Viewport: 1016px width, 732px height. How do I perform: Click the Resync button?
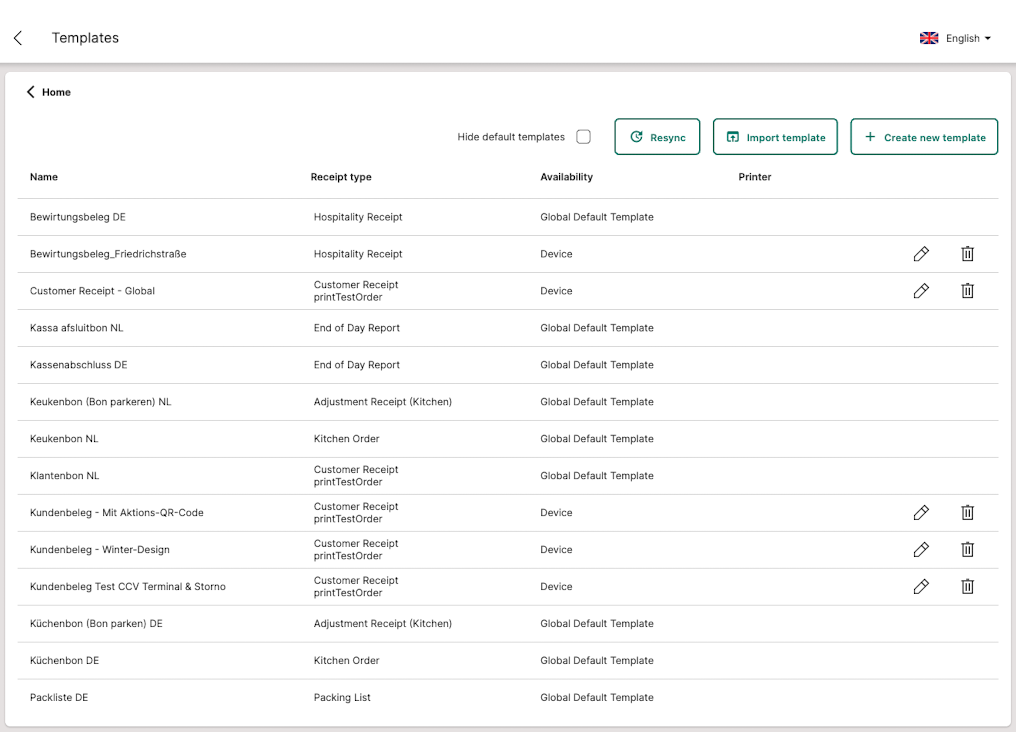click(657, 137)
